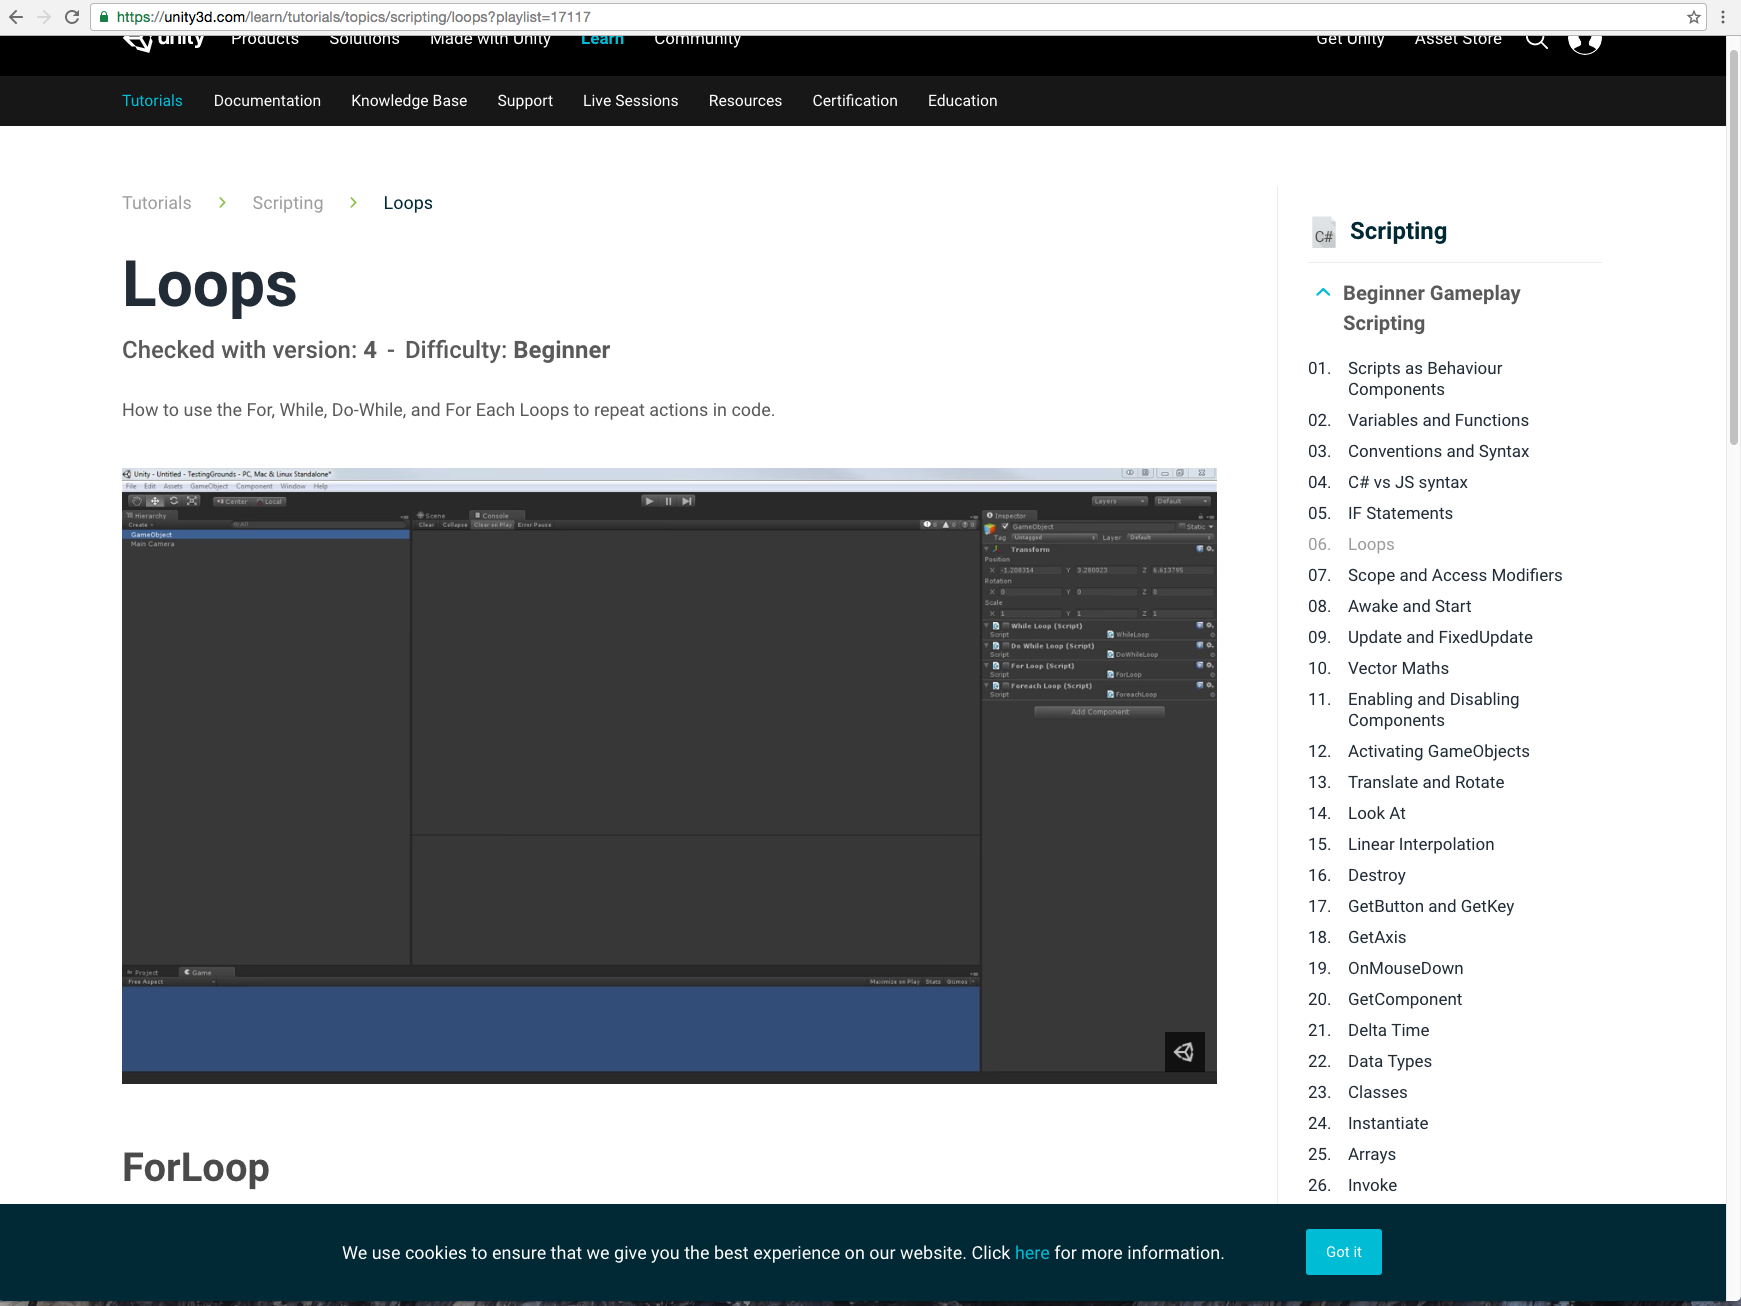Open lesson Invoke
Screen dimensions: 1741x1306
pos(1372,1186)
